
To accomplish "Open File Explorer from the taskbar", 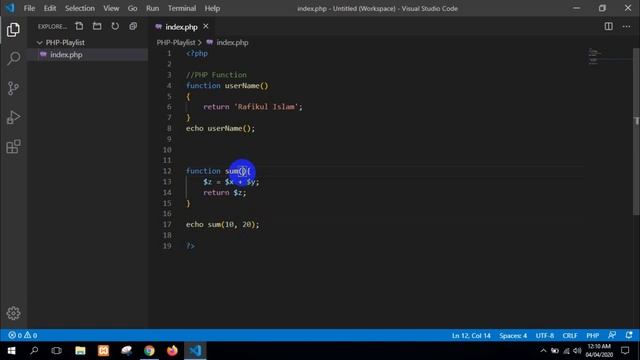I will point(80,351).
